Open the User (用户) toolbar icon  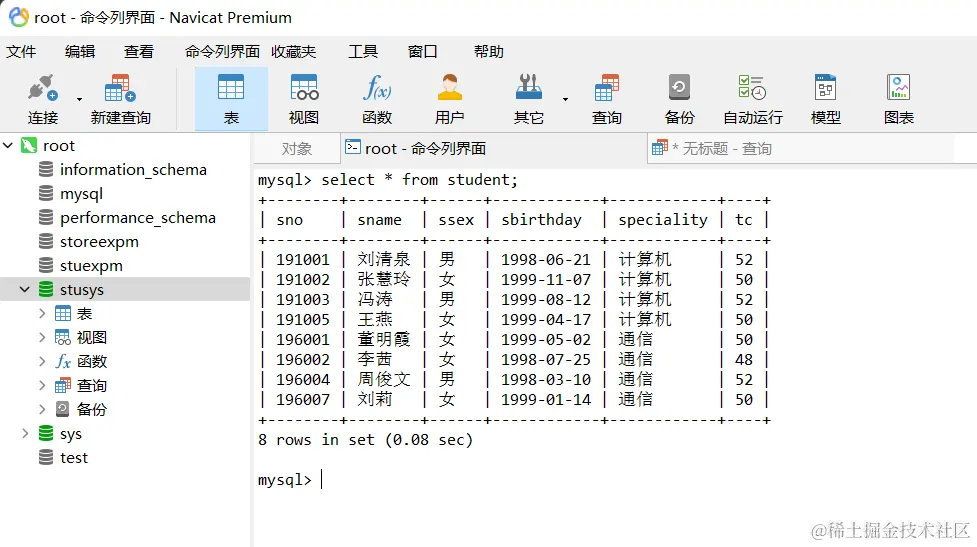pos(449,88)
